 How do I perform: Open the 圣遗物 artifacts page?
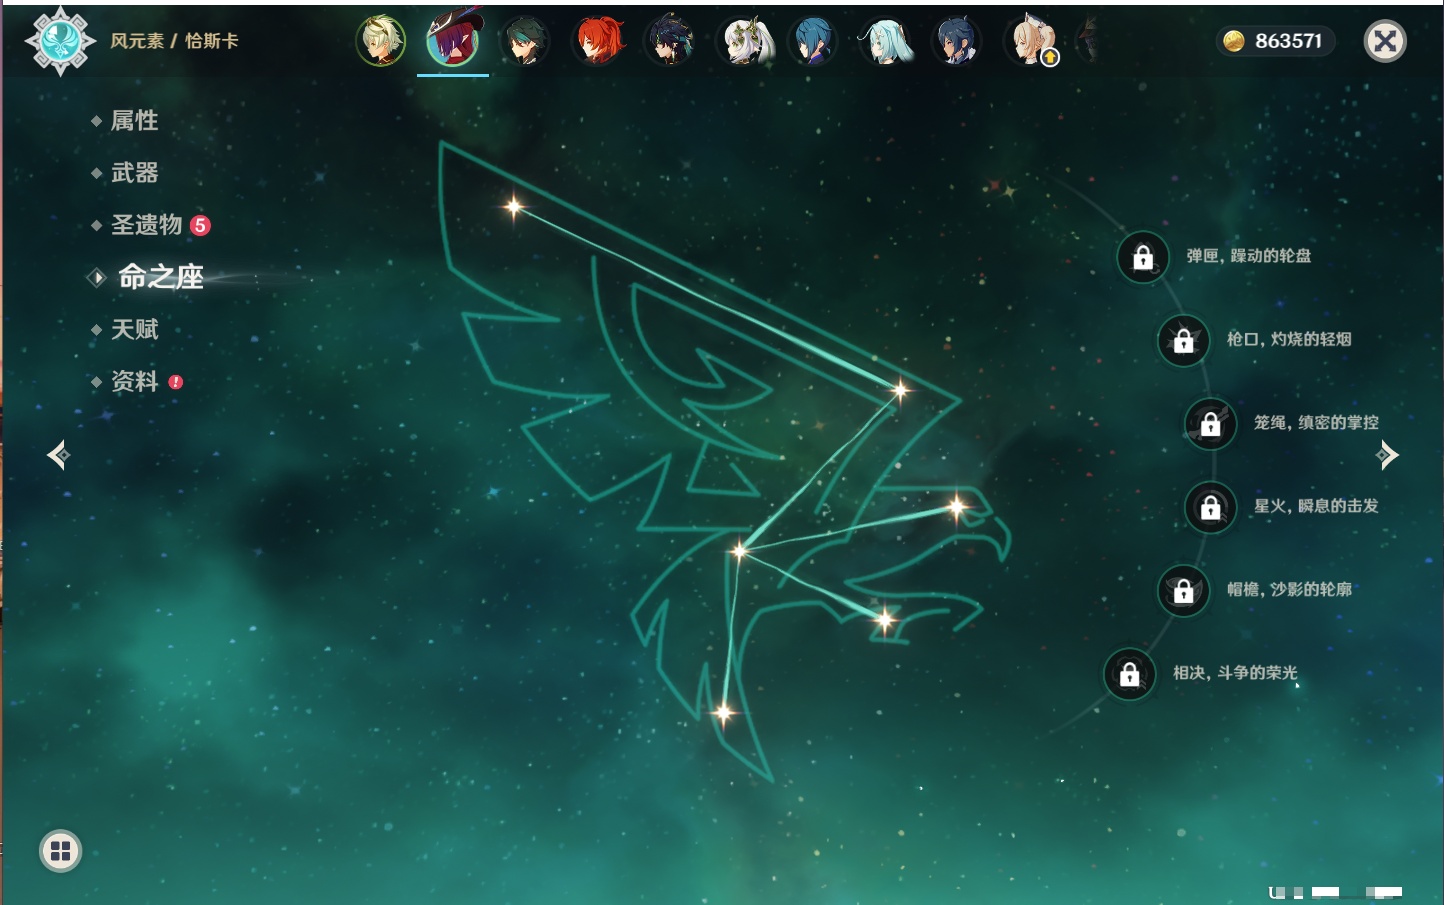tap(149, 225)
